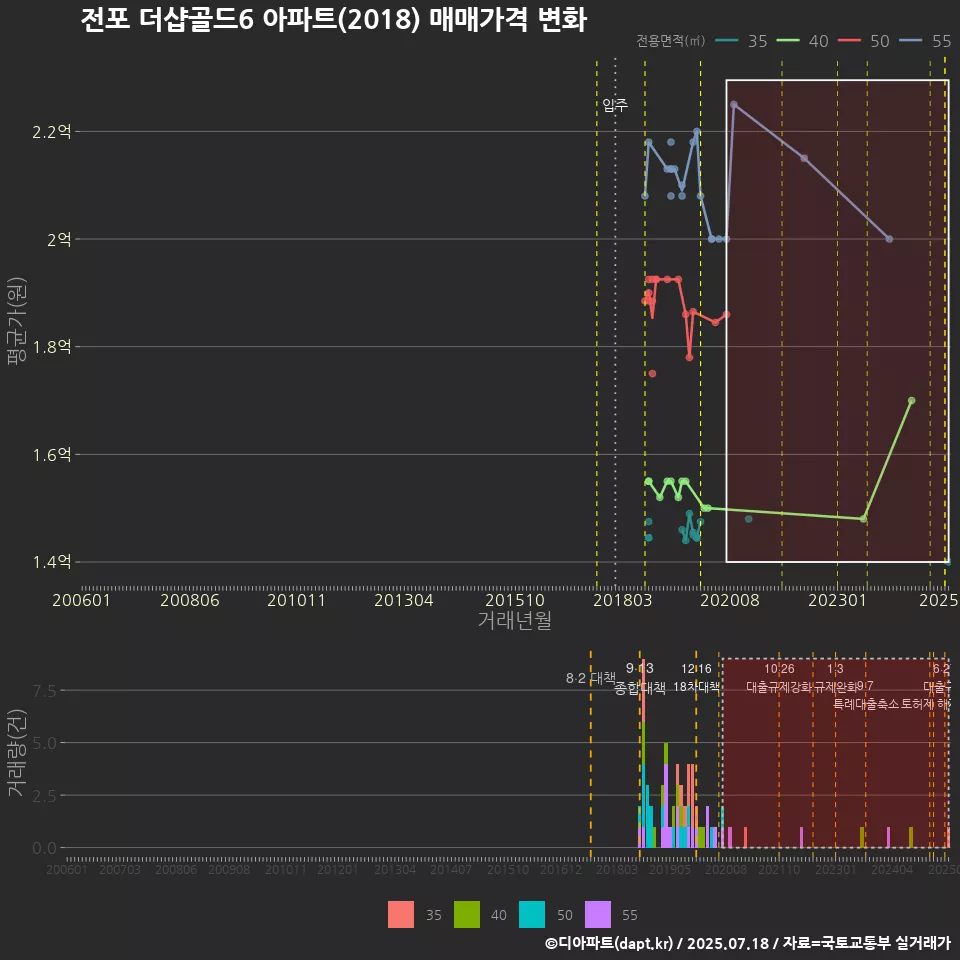
Task: Click the '1.8억' y-axis label
Action: point(51,347)
